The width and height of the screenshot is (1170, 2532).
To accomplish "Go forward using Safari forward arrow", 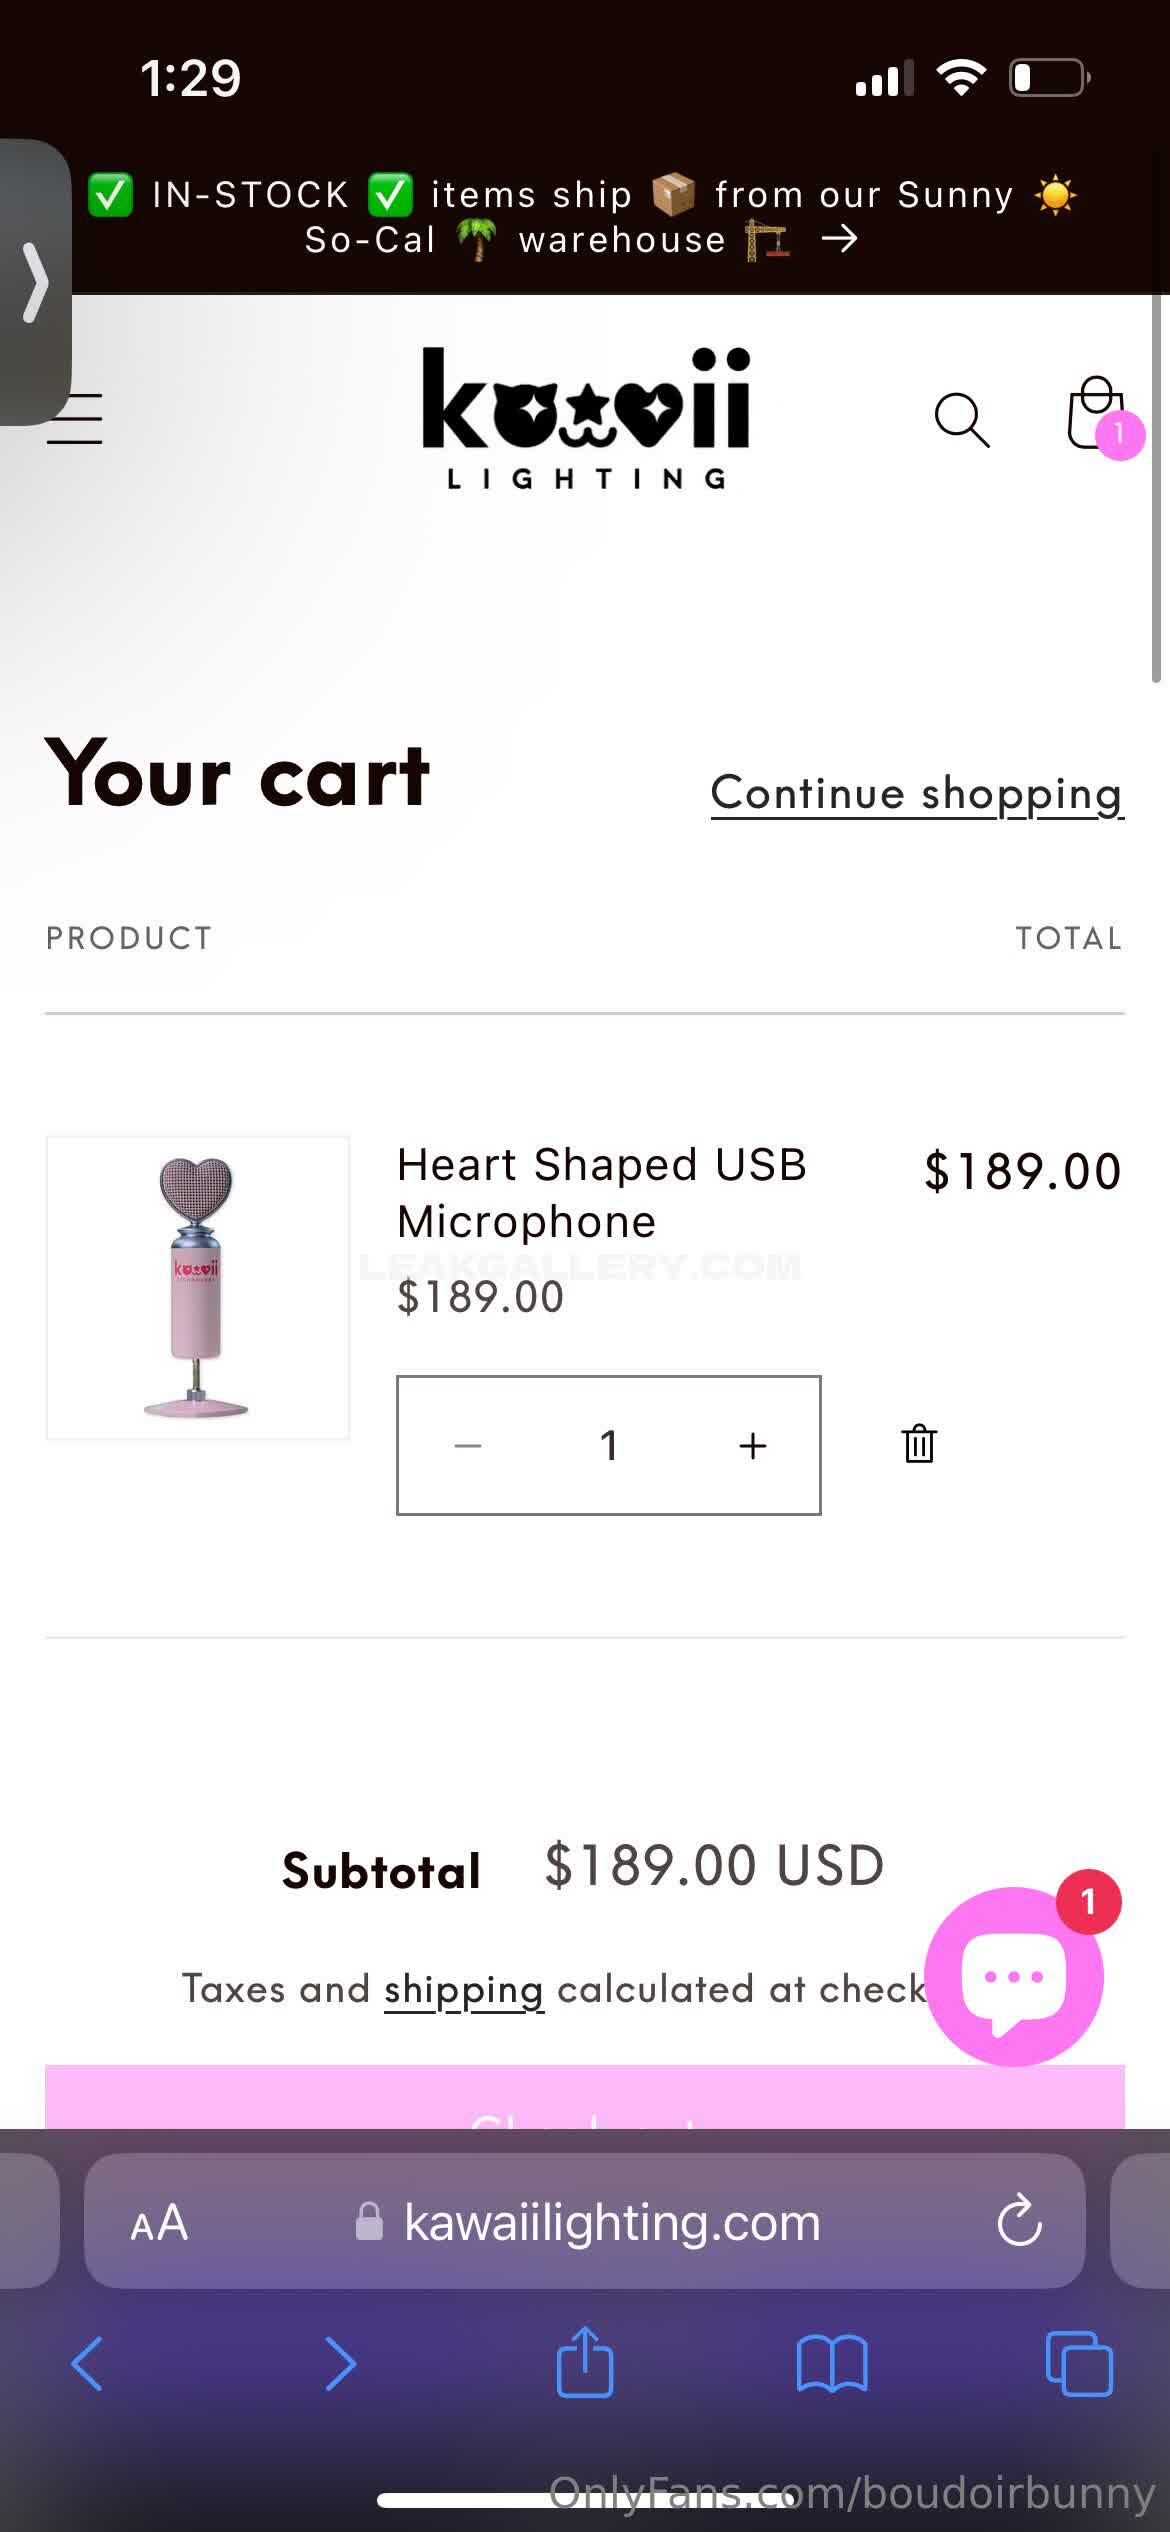I will click(340, 2364).
